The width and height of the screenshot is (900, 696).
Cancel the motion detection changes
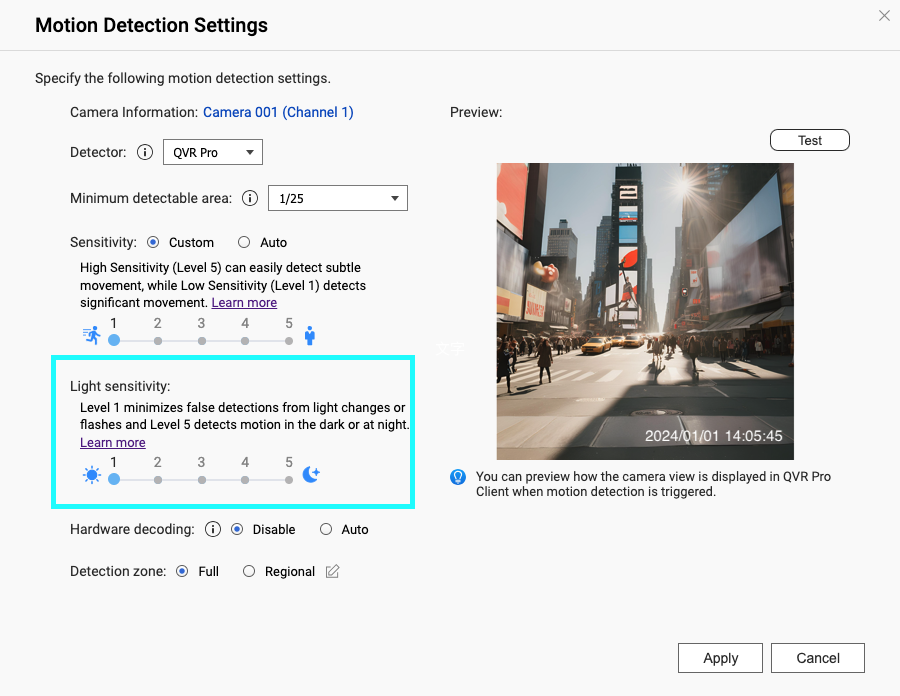[x=817, y=658]
